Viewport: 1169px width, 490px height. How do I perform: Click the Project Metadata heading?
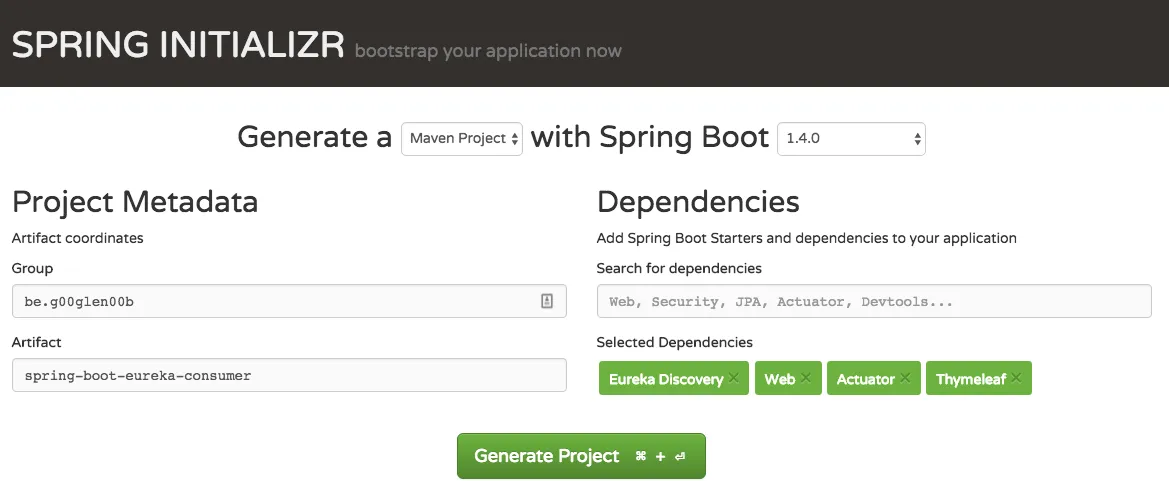pos(135,202)
